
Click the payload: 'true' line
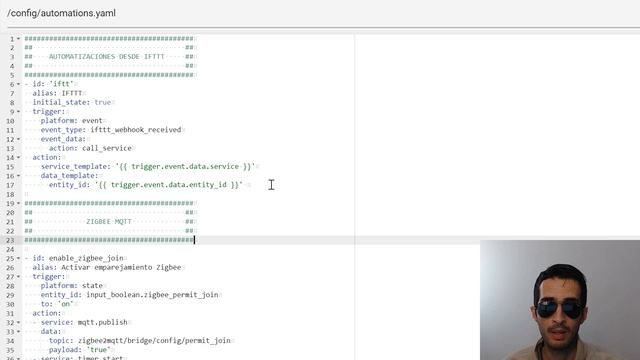80,350
